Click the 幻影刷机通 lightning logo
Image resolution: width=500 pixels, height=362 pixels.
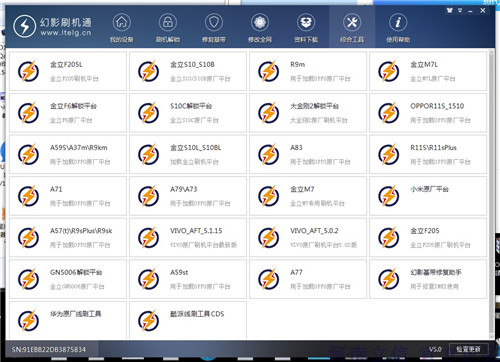25,26
